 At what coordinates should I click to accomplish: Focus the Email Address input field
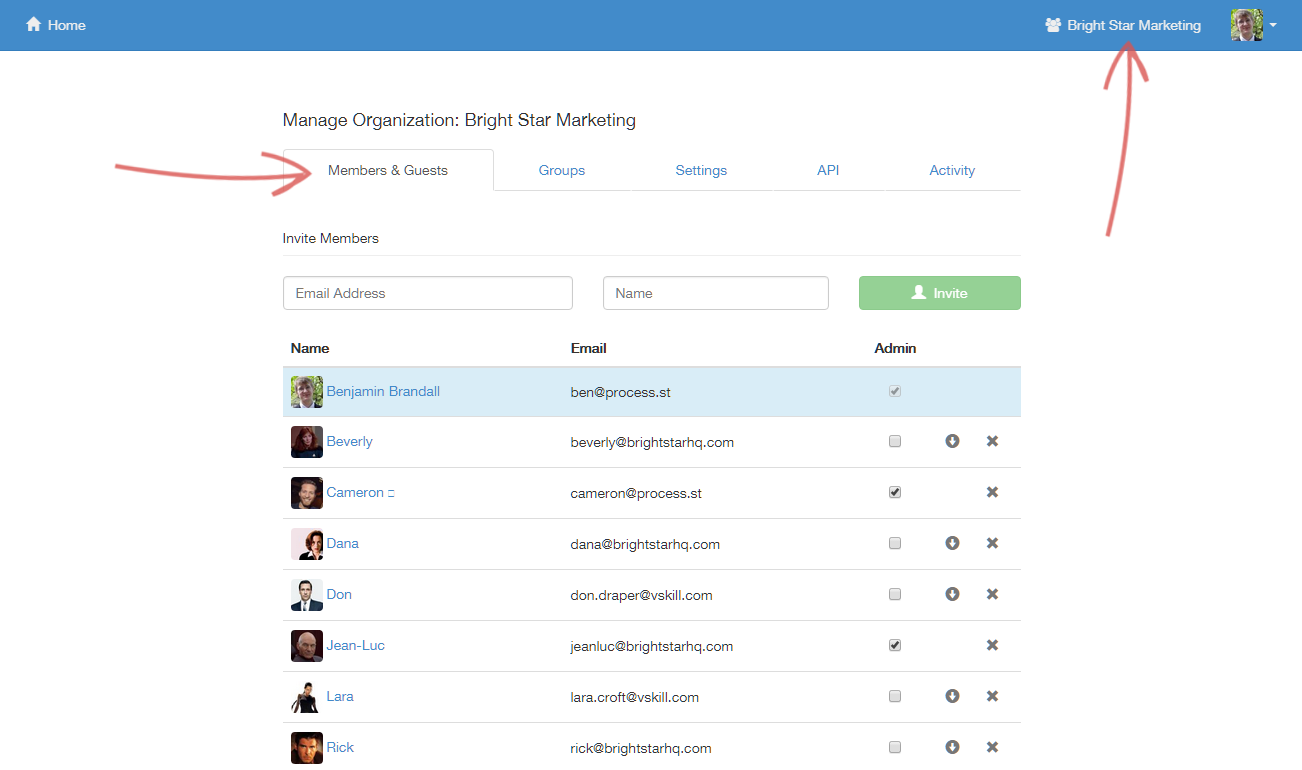click(428, 293)
